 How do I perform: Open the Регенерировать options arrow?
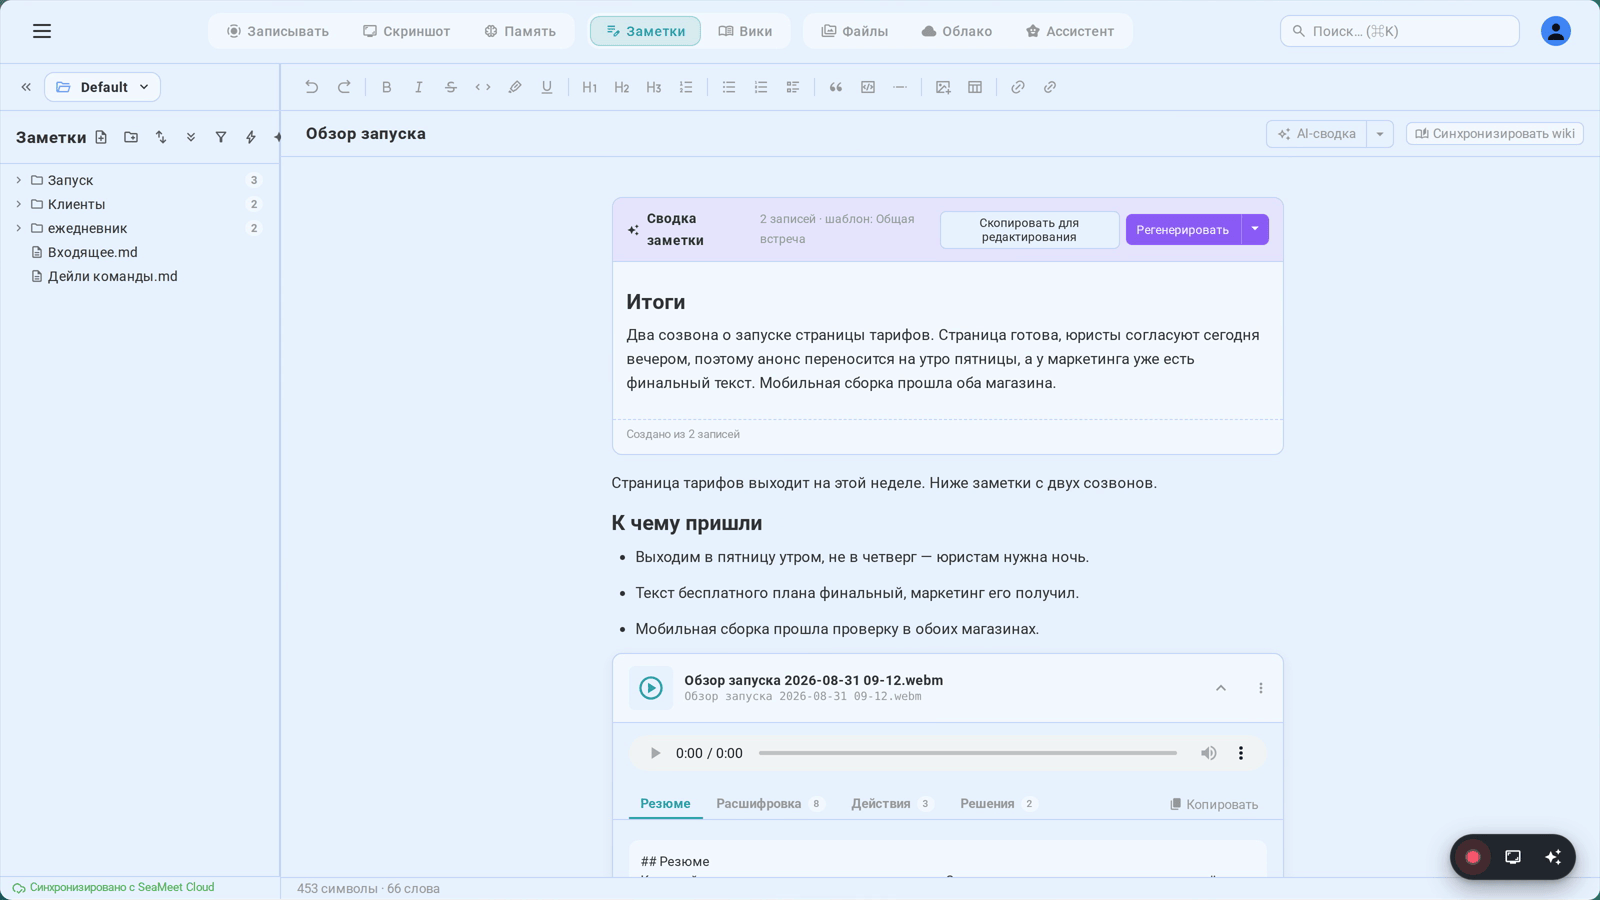pyautogui.click(x=1255, y=229)
